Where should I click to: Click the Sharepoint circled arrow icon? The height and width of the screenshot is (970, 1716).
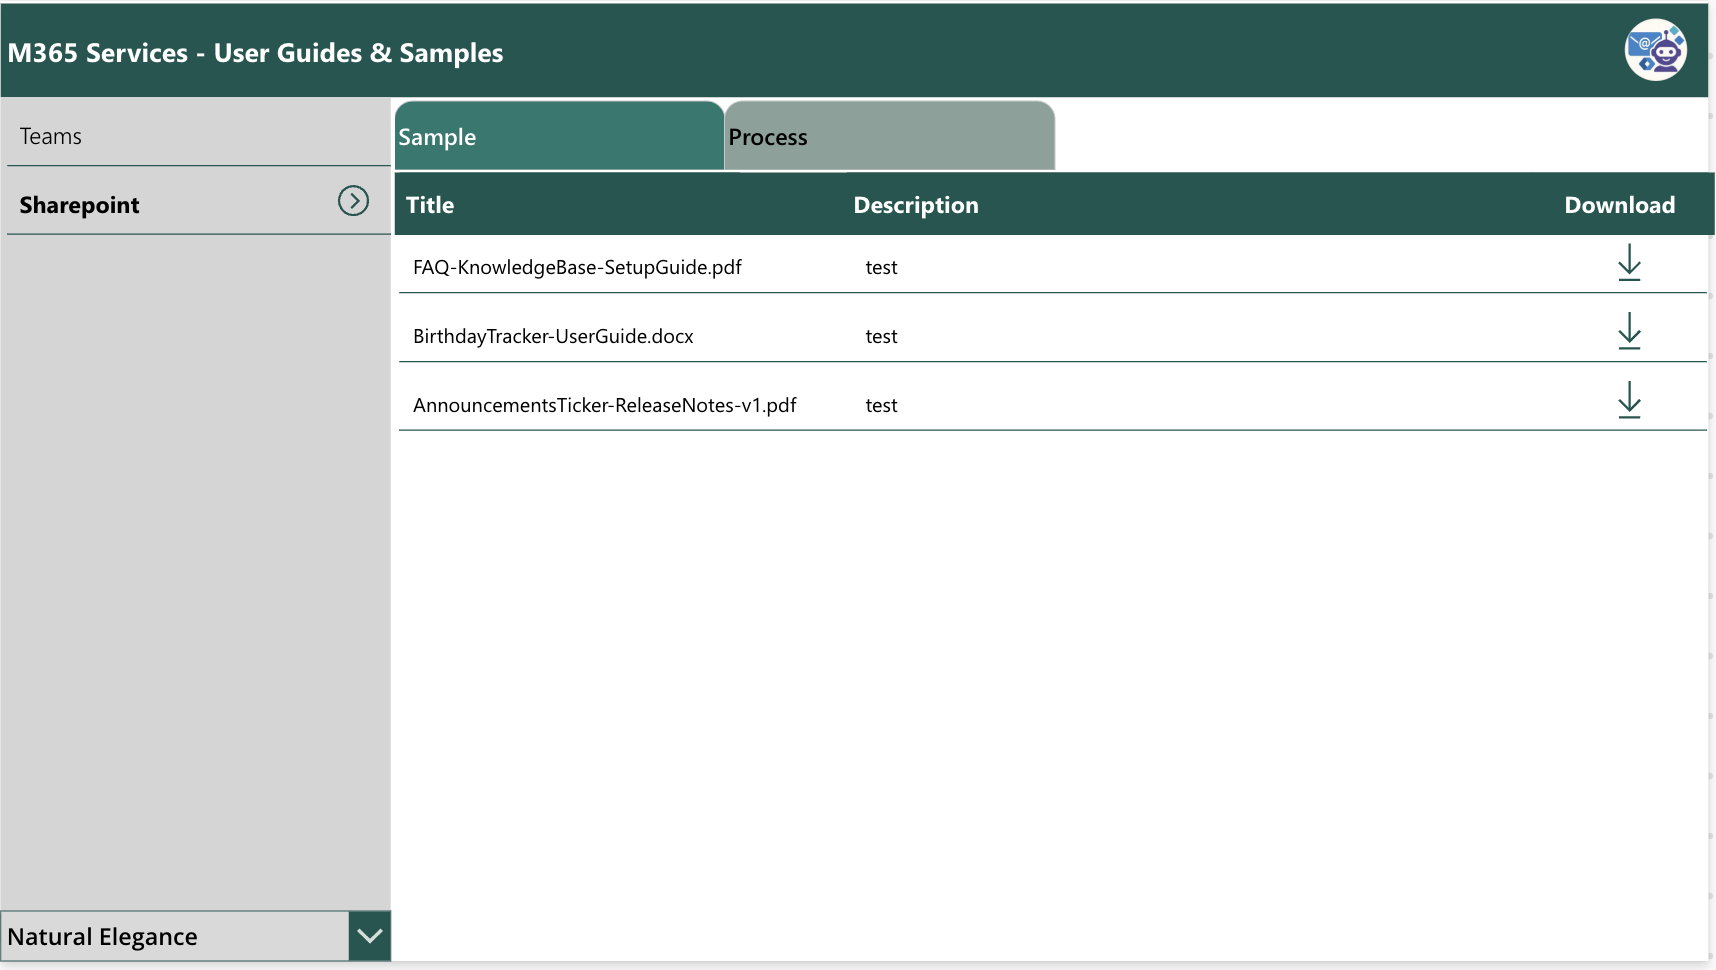(x=353, y=201)
